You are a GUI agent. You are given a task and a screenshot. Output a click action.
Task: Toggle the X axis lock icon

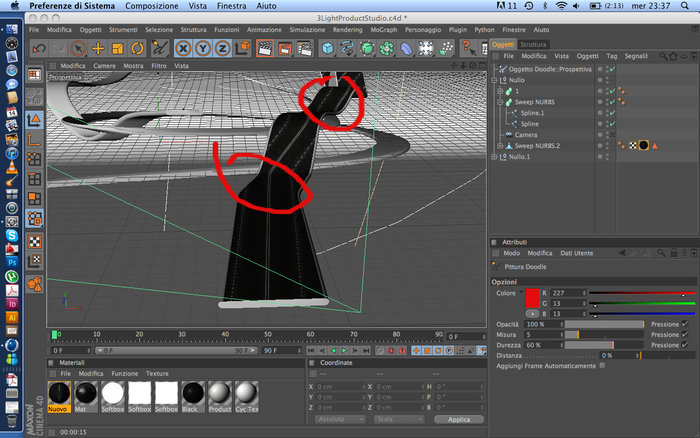coord(183,48)
